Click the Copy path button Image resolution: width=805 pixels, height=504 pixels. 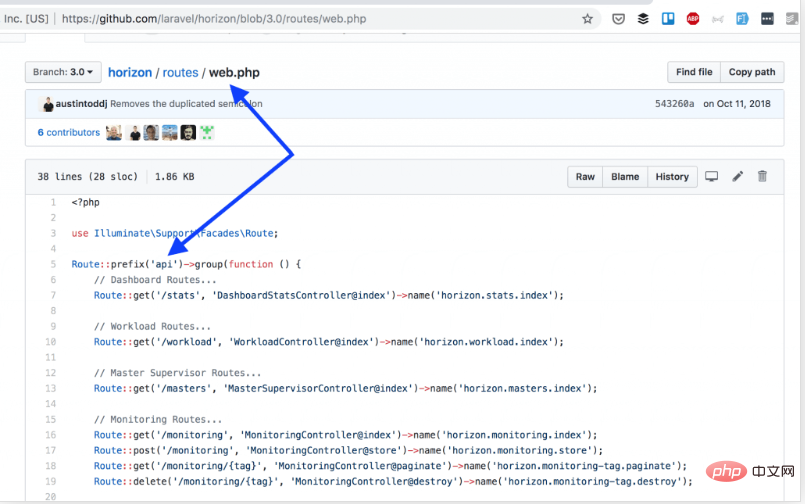(752, 72)
